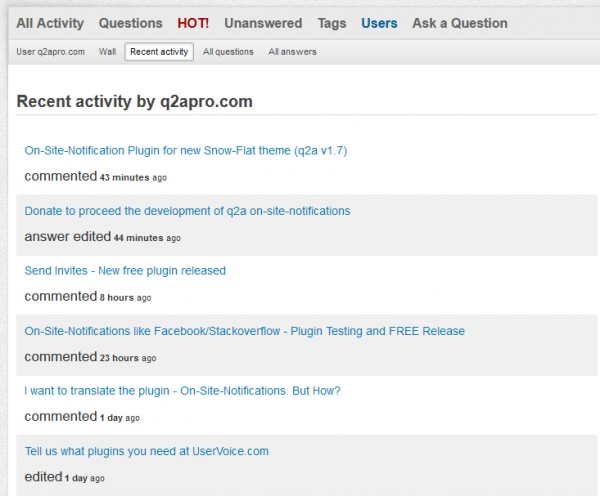Image resolution: width=600 pixels, height=496 pixels.
Task: Click the Recent activity by q2apro.com heading
Action: click(135, 101)
